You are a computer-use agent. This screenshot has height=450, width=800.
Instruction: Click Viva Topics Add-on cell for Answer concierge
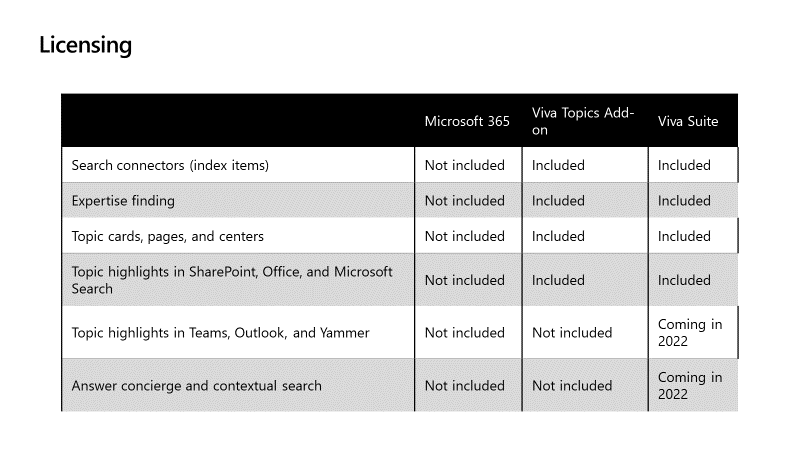click(x=572, y=385)
